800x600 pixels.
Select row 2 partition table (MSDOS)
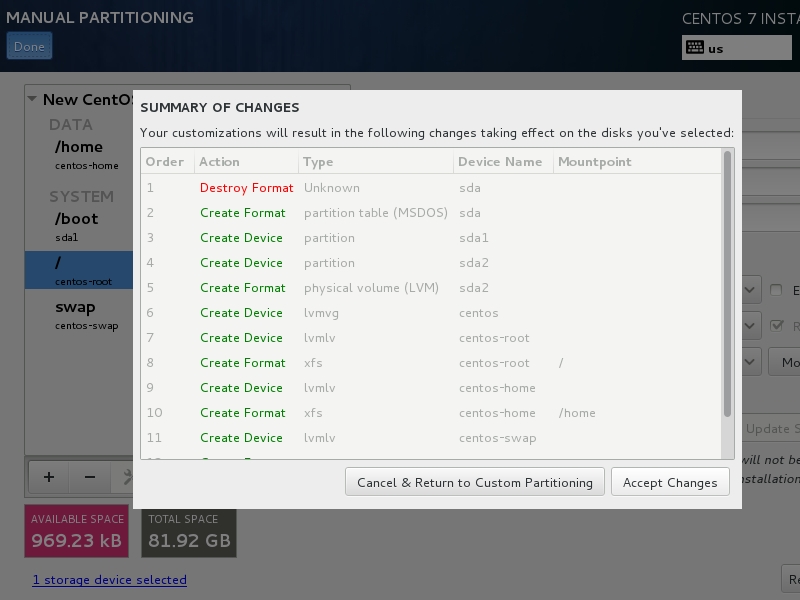pos(431,213)
